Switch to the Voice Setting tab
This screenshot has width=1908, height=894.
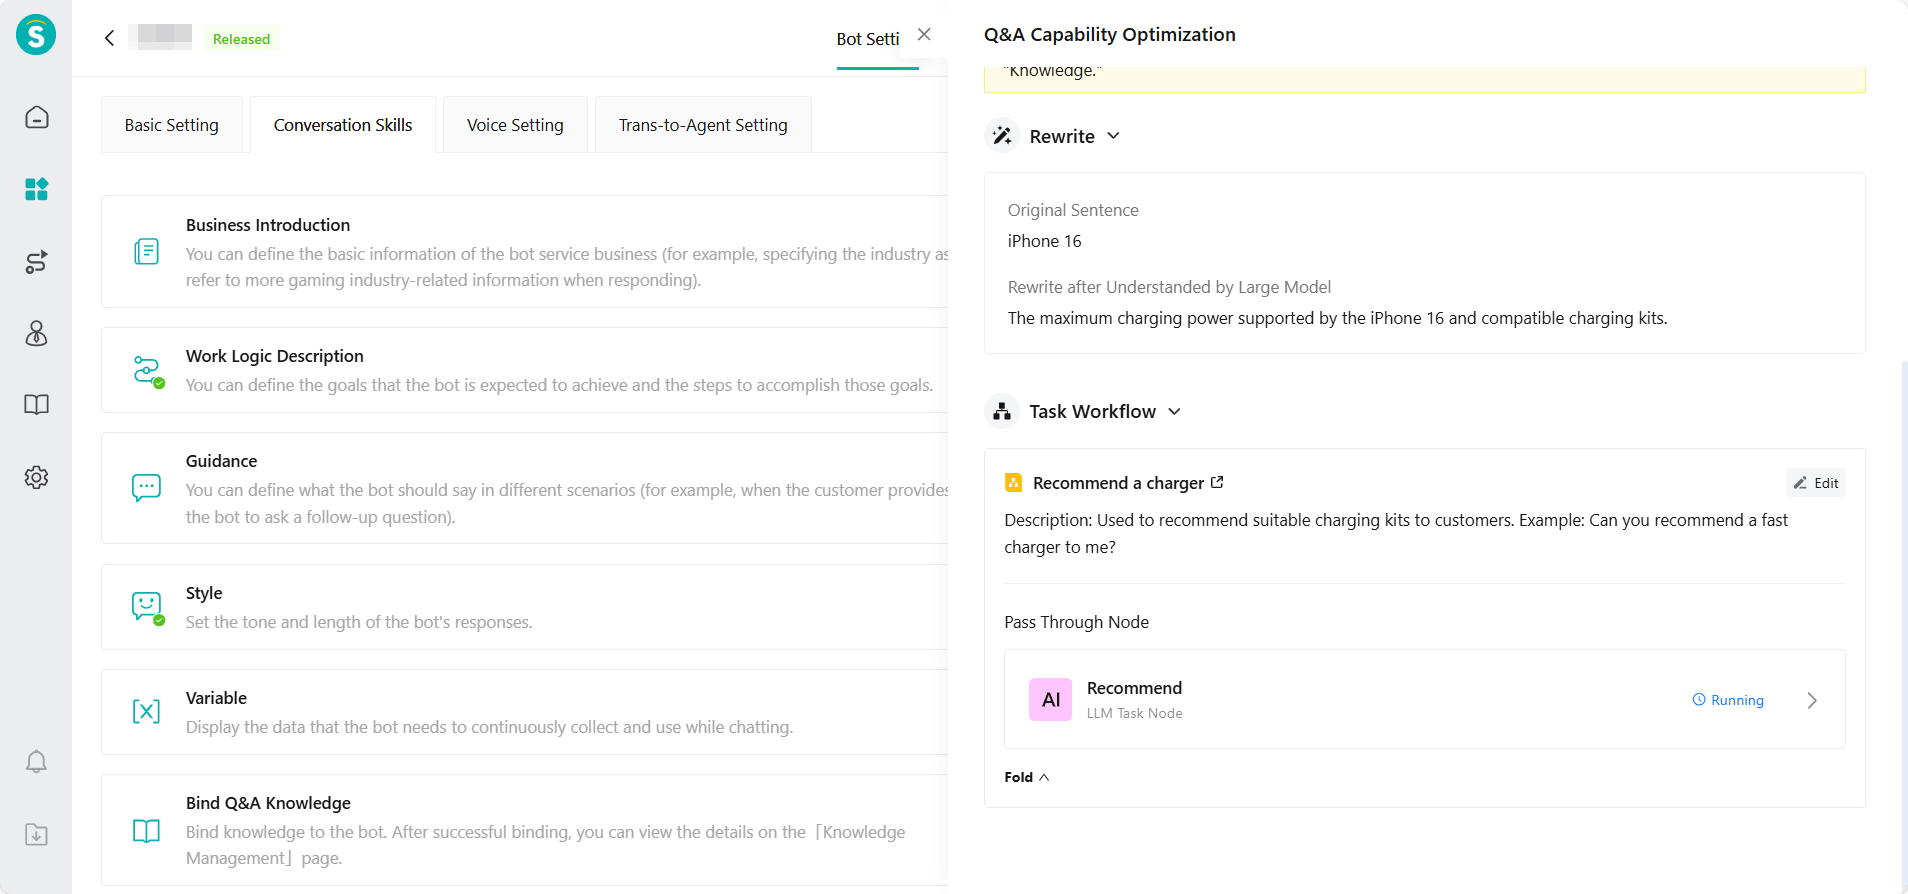[x=515, y=125]
